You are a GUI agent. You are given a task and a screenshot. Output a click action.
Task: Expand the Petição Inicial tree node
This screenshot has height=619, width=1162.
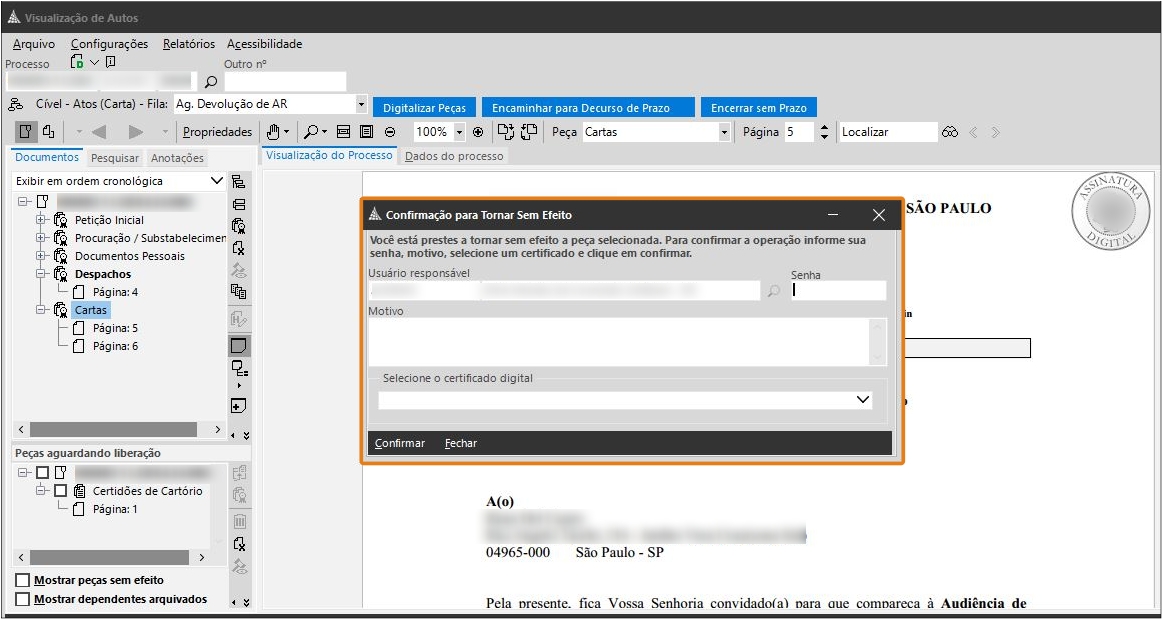tap(41, 220)
